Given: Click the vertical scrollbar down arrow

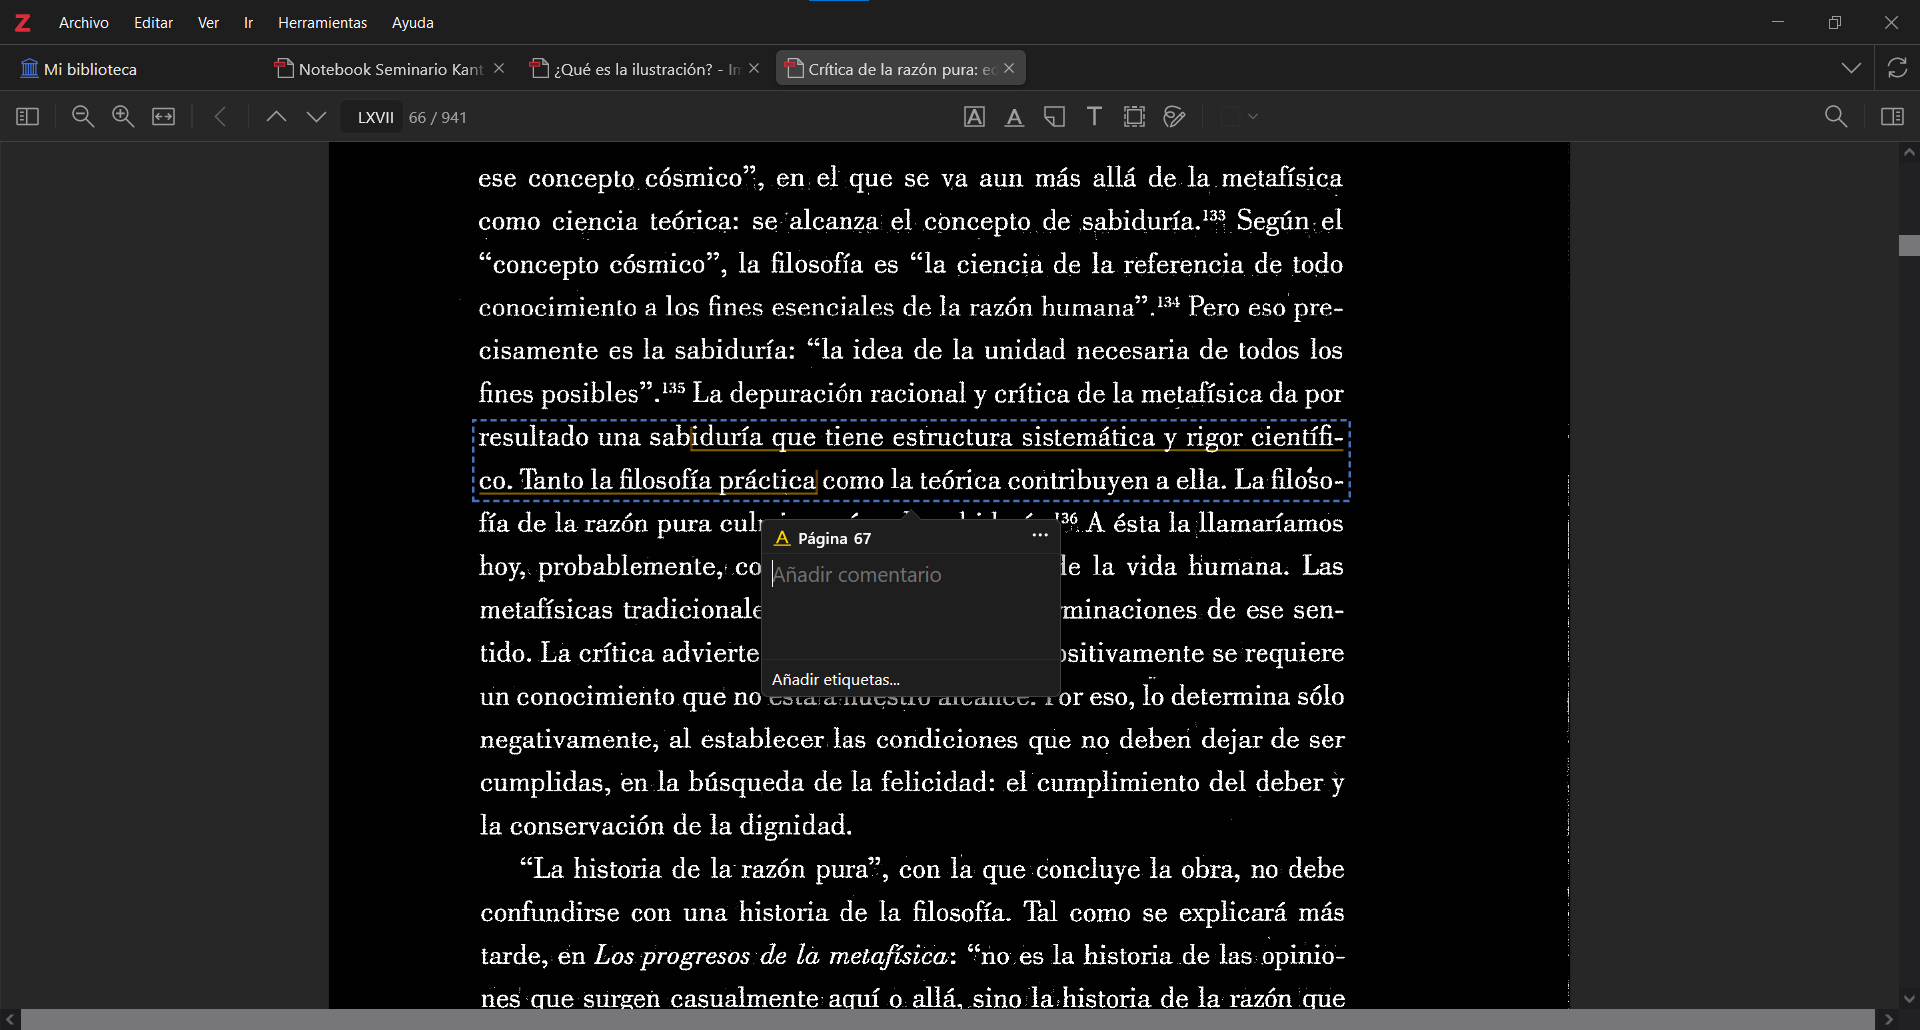Looking at the screenshot, I should 1909,999.
